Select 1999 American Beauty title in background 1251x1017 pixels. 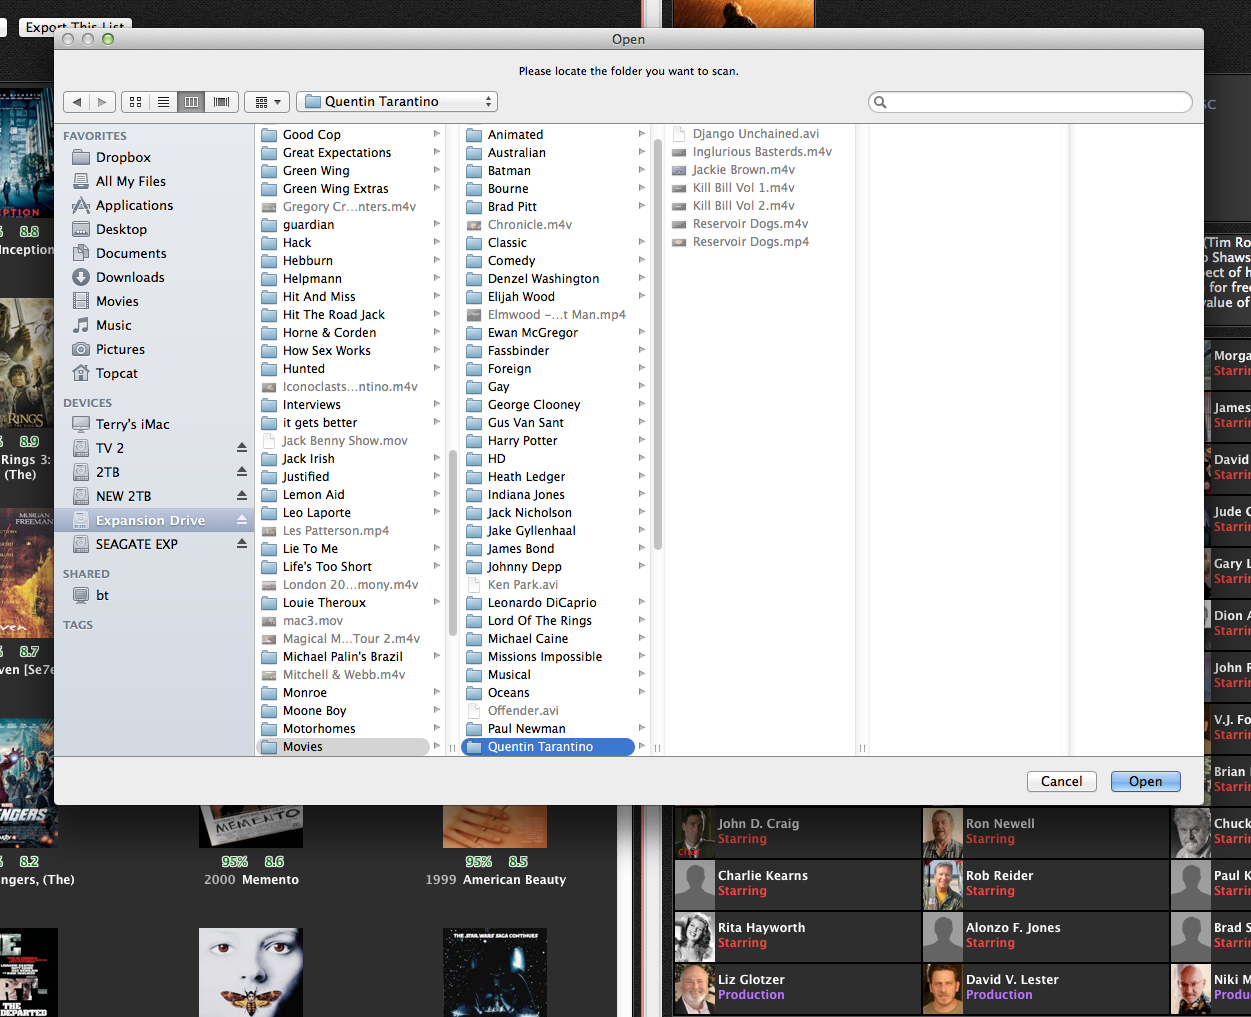[495, 880]
